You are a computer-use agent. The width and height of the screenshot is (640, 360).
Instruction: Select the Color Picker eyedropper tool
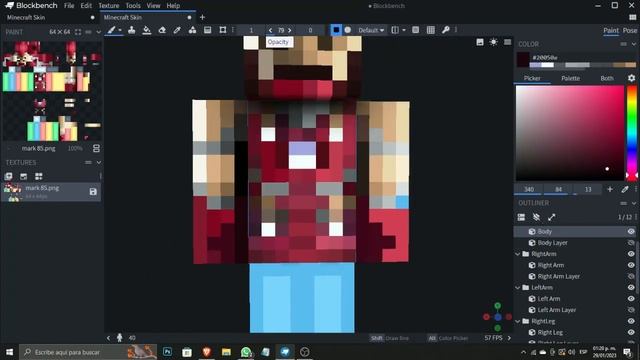pyautogui.click(x=177, y=30)
